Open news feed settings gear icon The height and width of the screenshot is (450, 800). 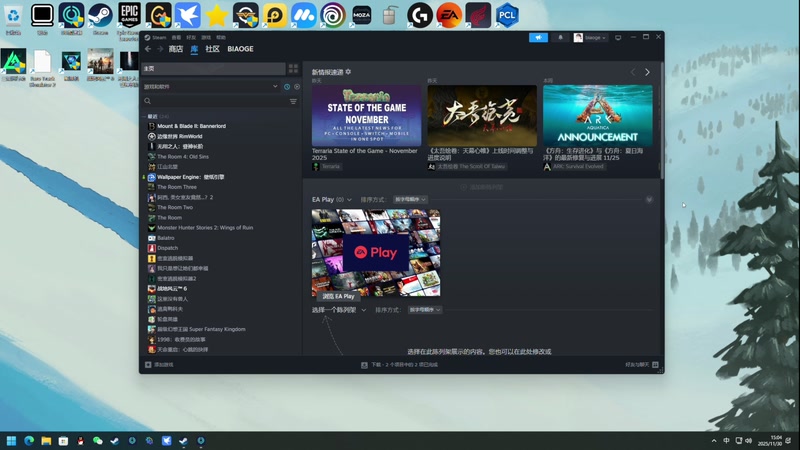pyautogui.click(x=348, y=72)
